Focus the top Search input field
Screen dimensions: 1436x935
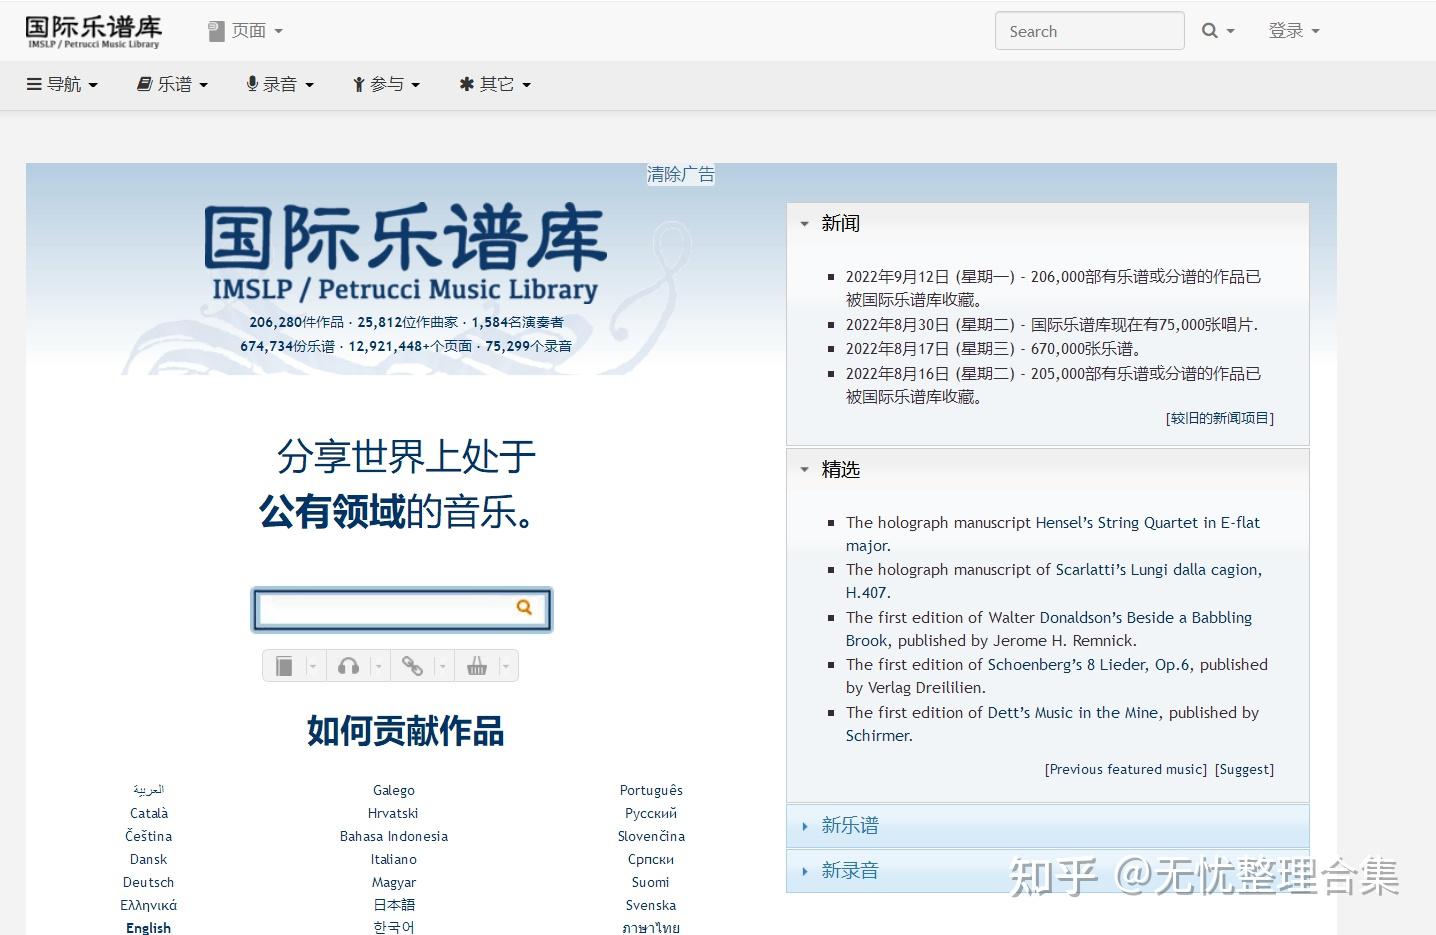click(1089, 31)
